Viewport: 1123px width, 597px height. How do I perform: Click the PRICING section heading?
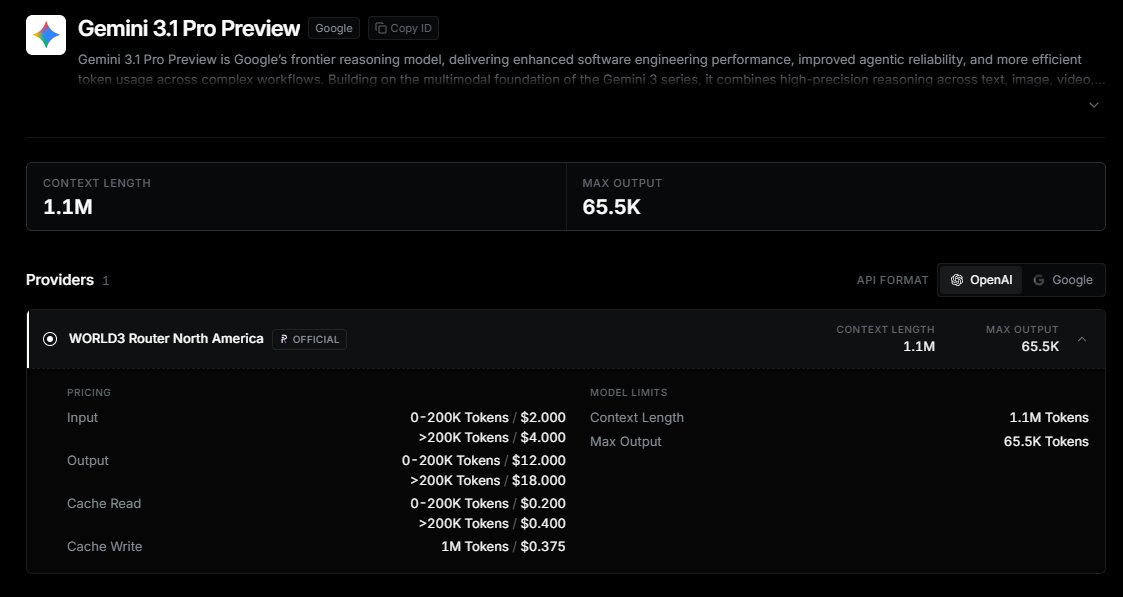(89, 392)
